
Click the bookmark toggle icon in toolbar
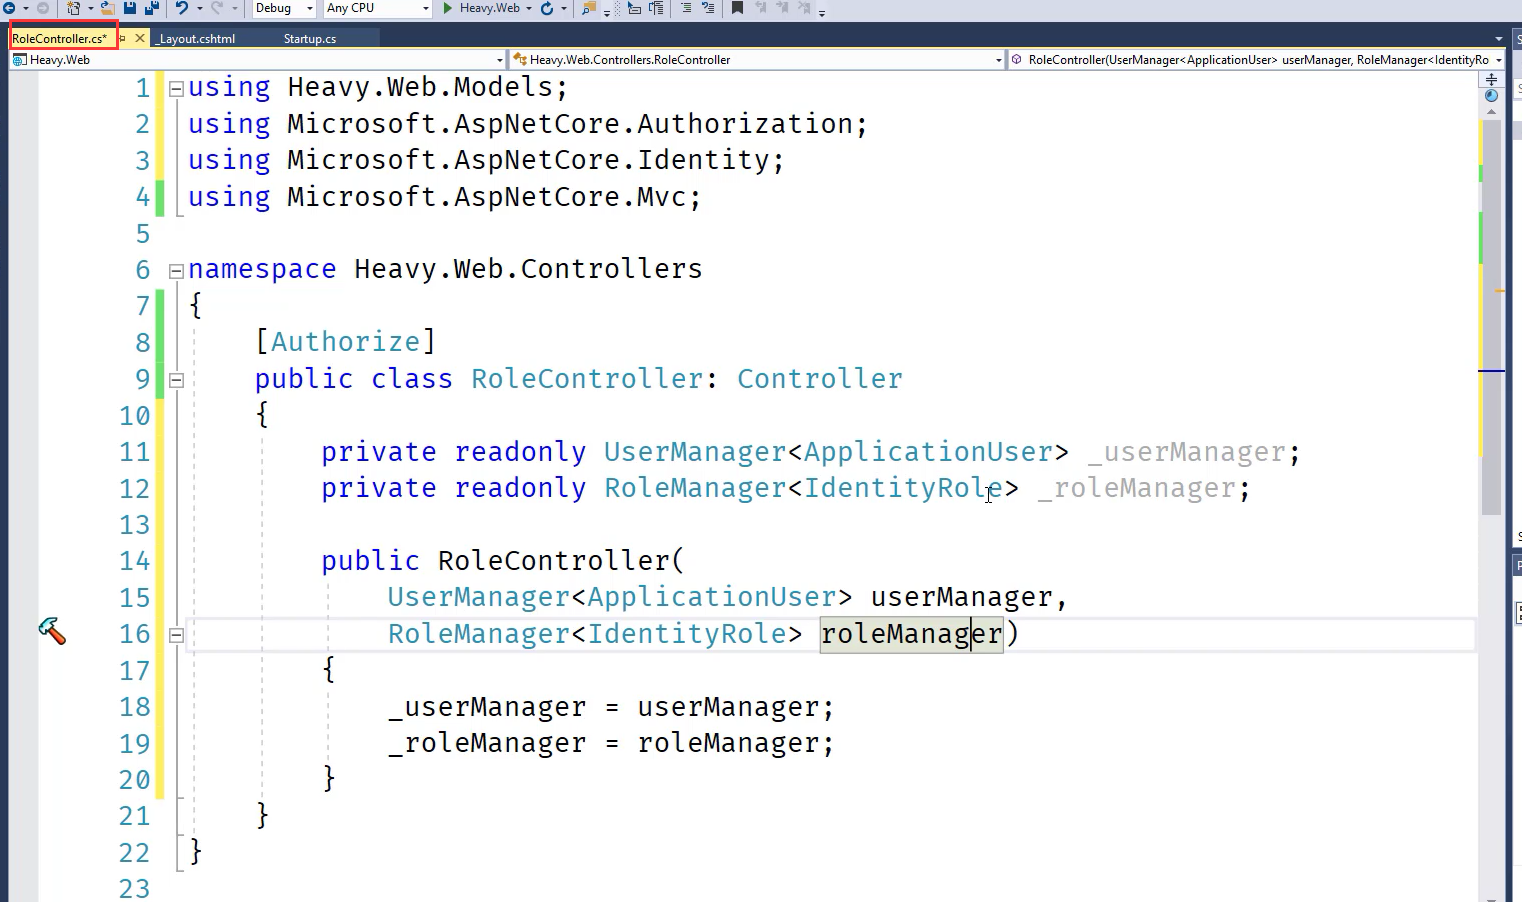tap(737, 8)
